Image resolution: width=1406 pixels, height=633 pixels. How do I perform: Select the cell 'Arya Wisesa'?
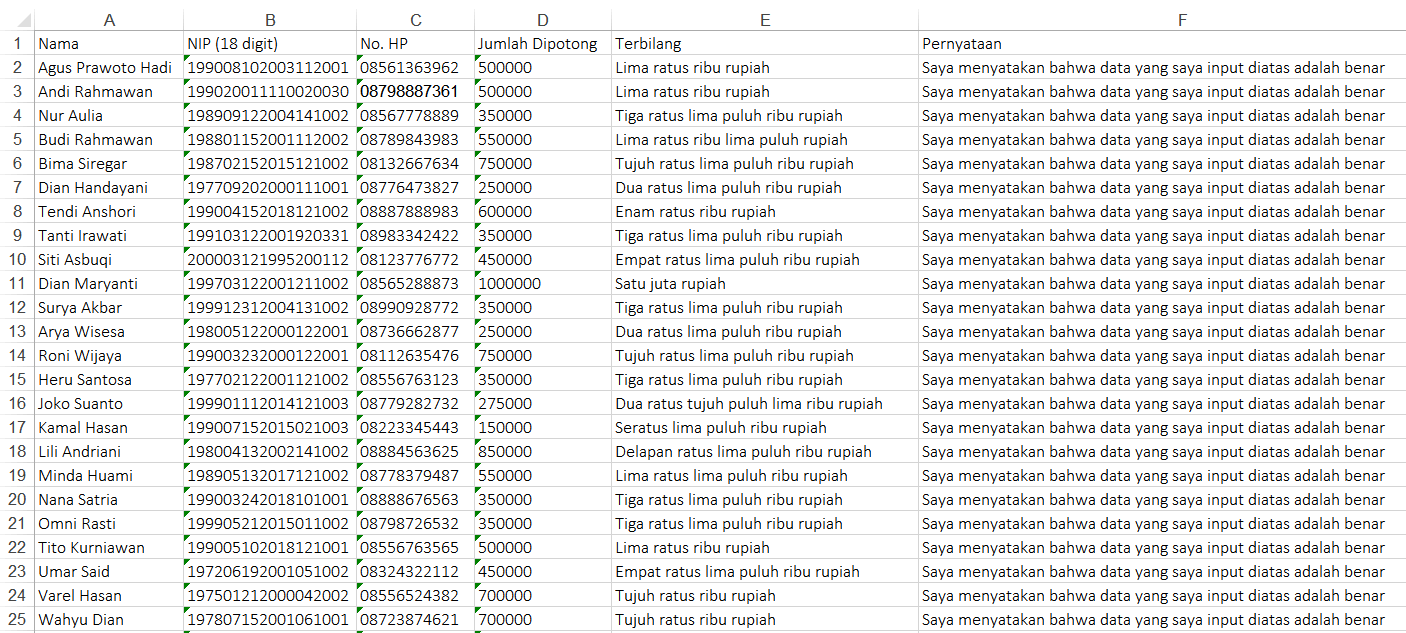coord(109,332)
